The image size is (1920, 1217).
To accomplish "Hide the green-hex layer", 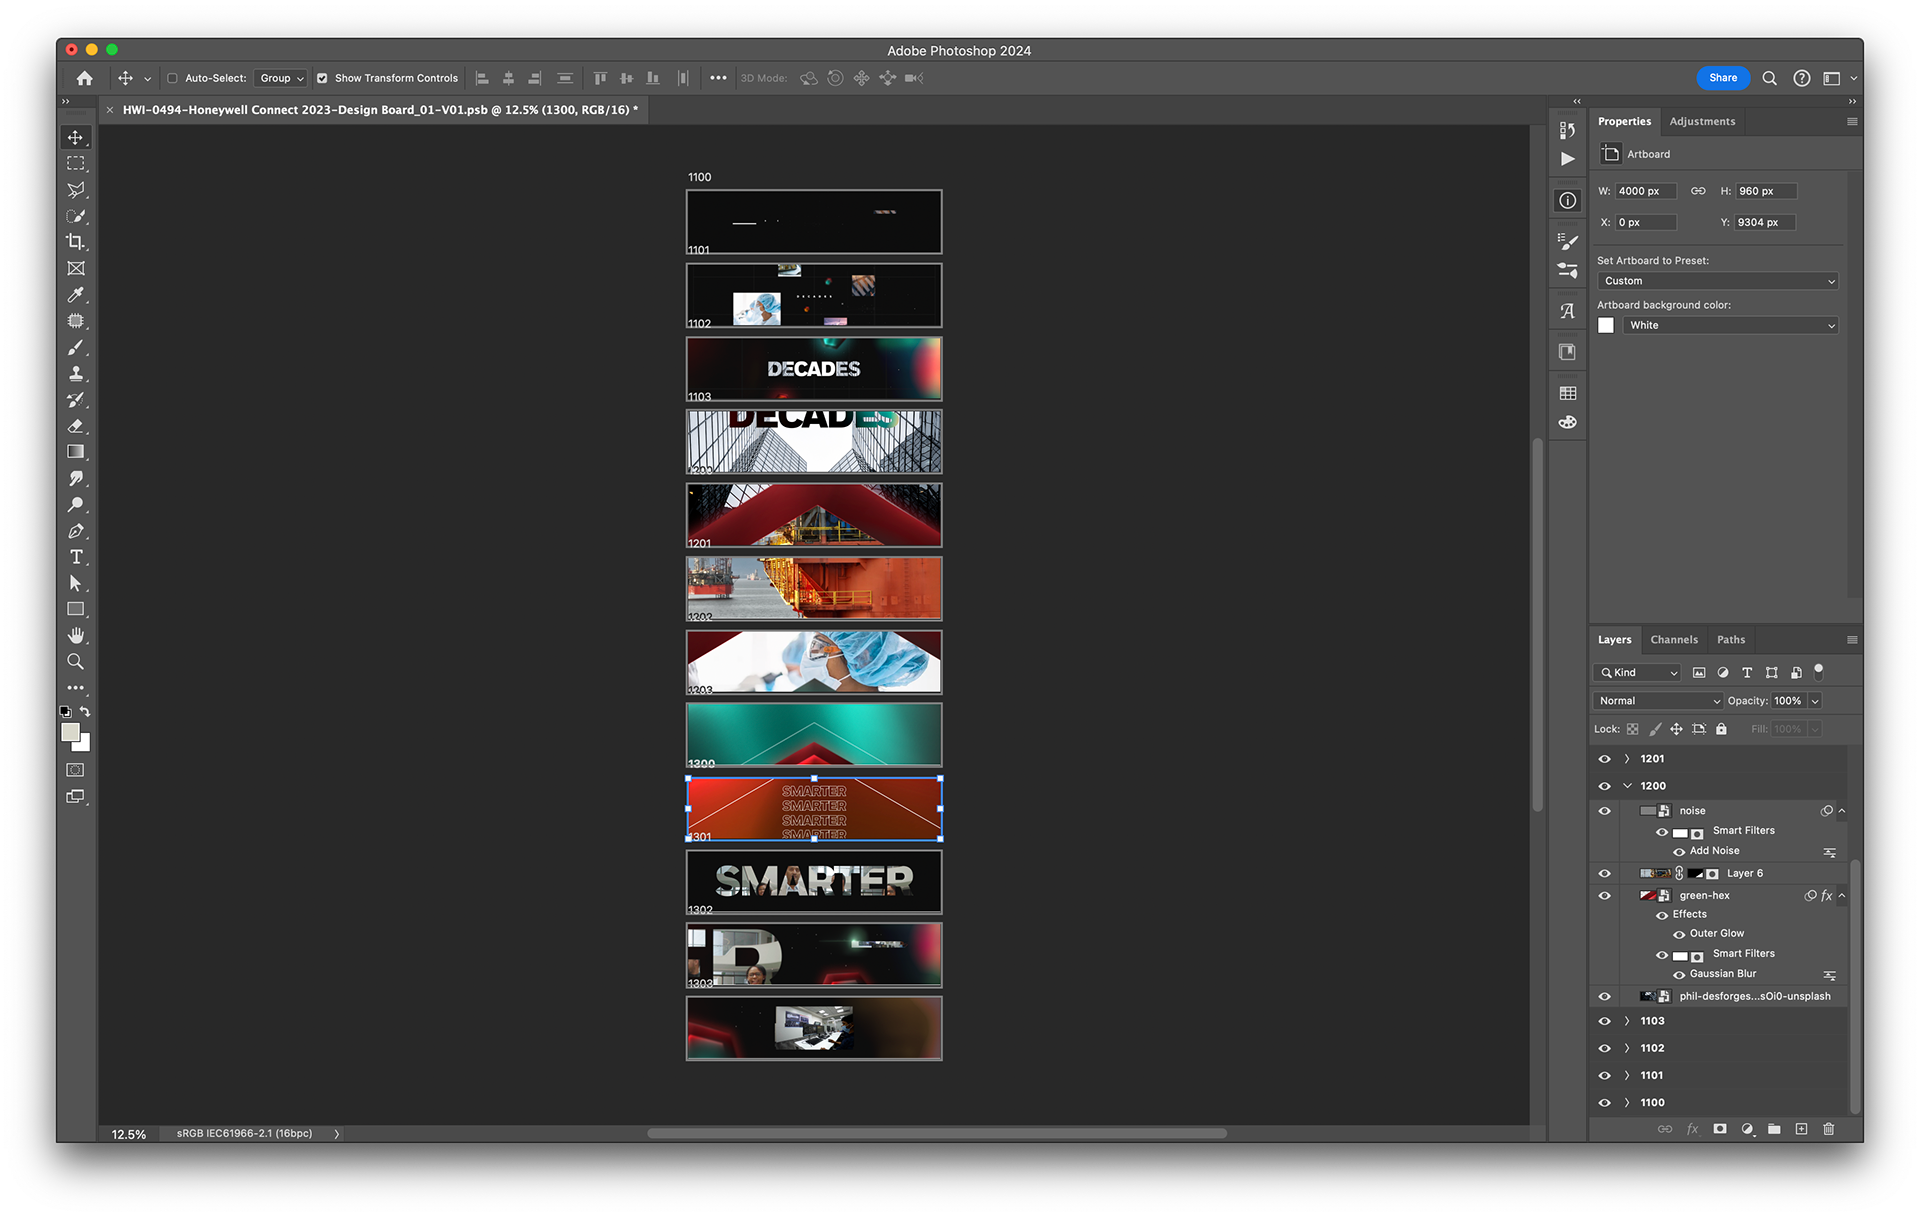I will [1604, 896].
